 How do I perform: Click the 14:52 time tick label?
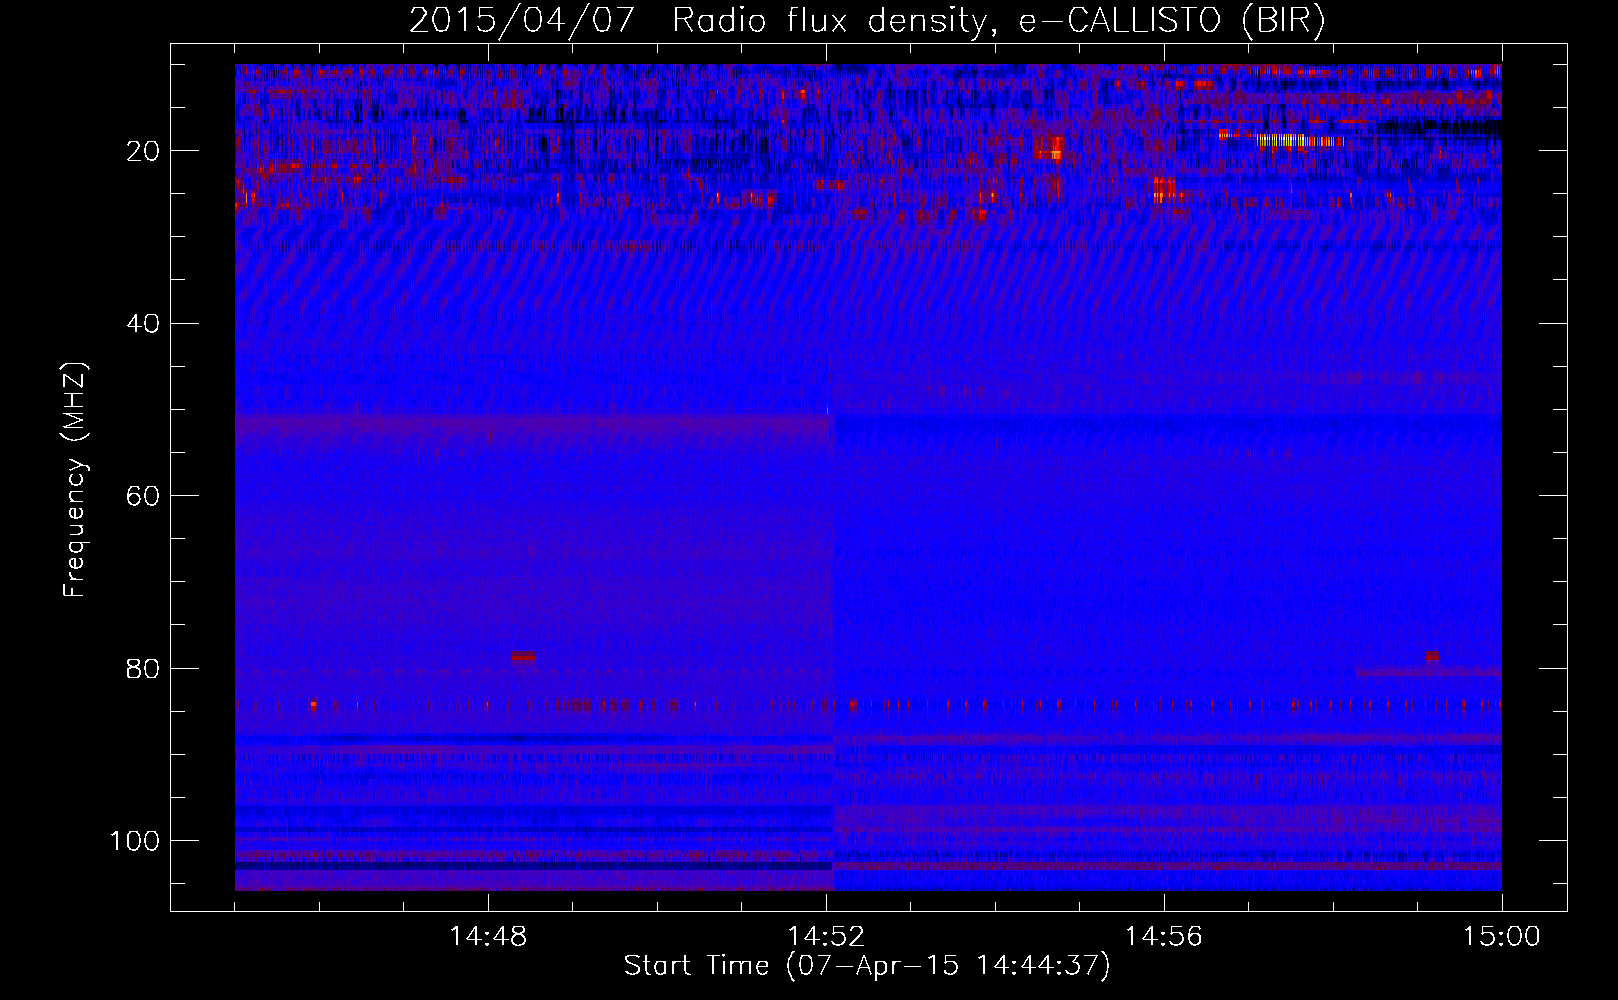[x=826, y=937]
